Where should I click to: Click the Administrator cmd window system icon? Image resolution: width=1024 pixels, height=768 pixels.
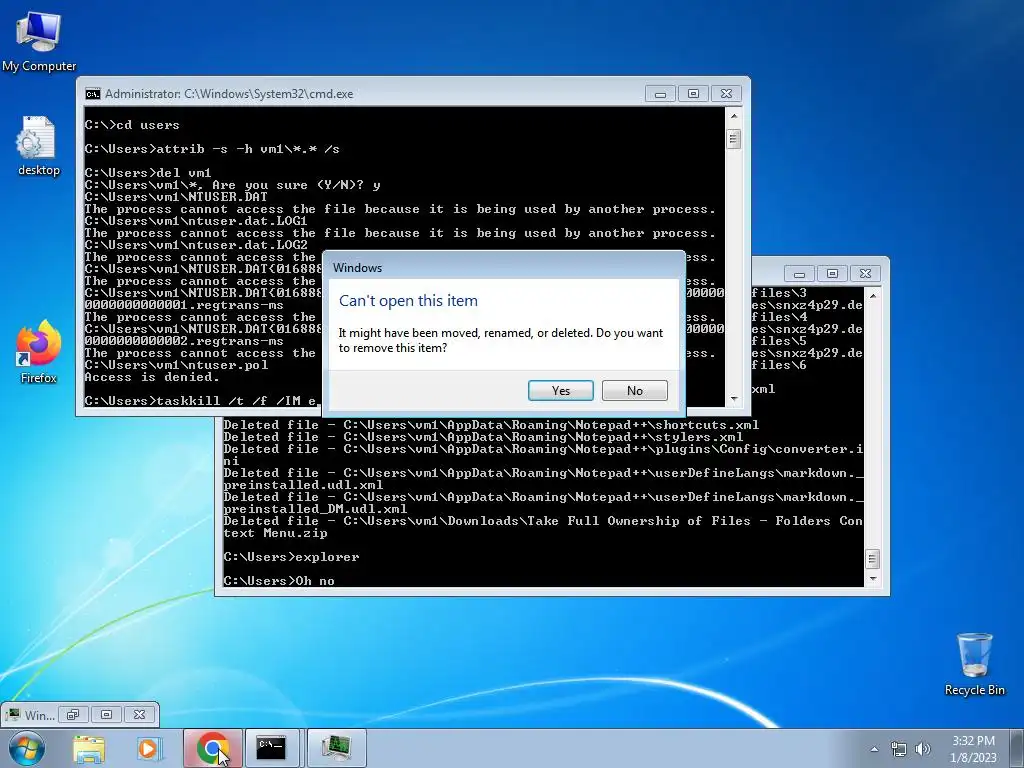93,94
